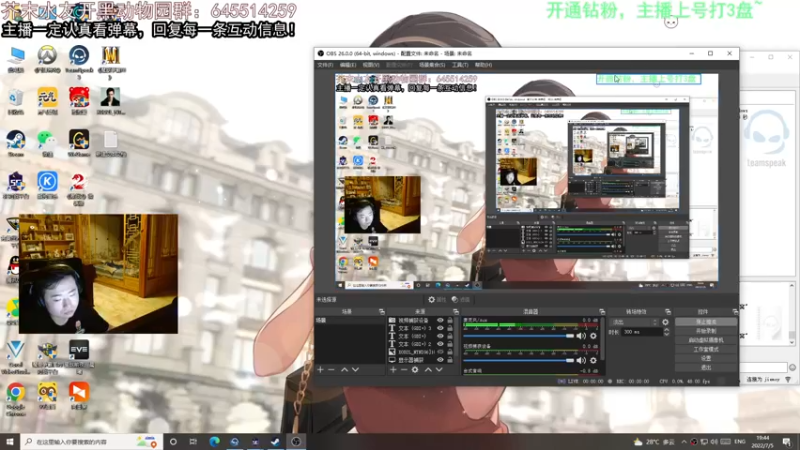Pop out the Sources dock
This screenshot has width=800, height=450.
(x=456, y=311)
